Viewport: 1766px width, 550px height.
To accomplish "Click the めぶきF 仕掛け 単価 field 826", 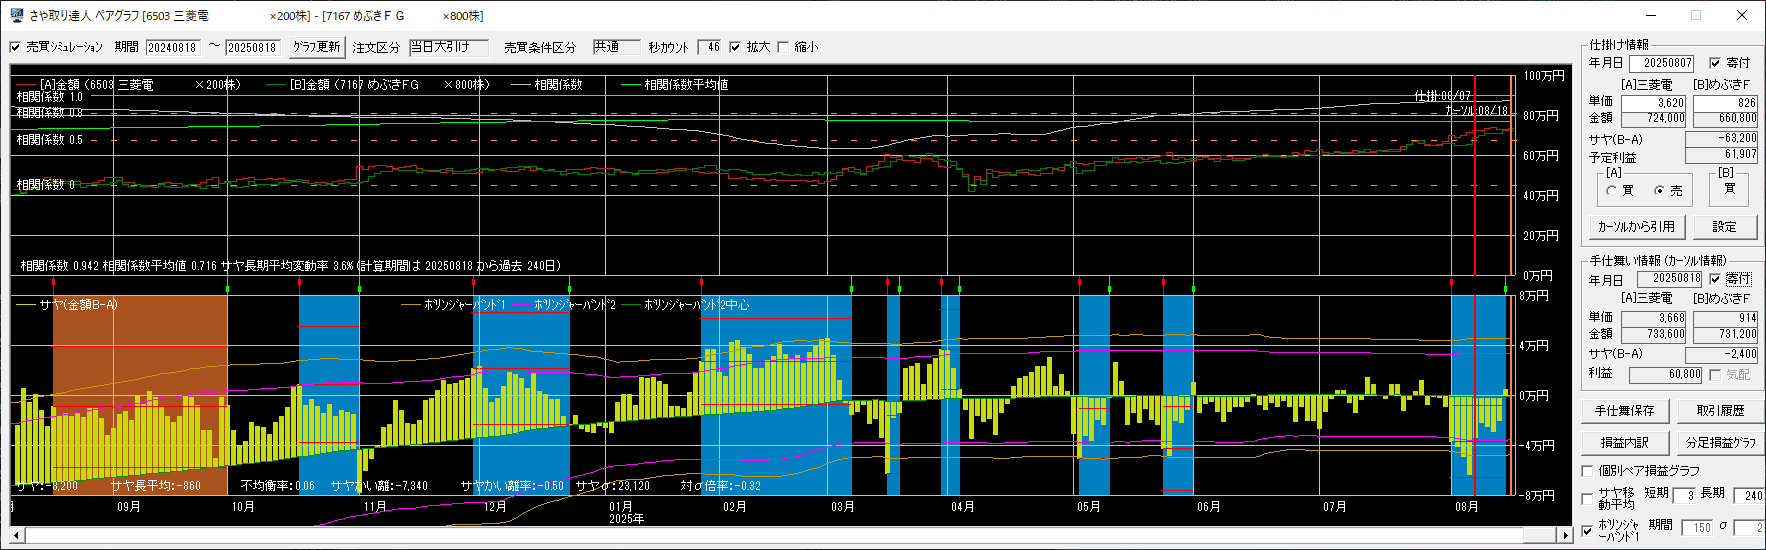I will 1725,103.
